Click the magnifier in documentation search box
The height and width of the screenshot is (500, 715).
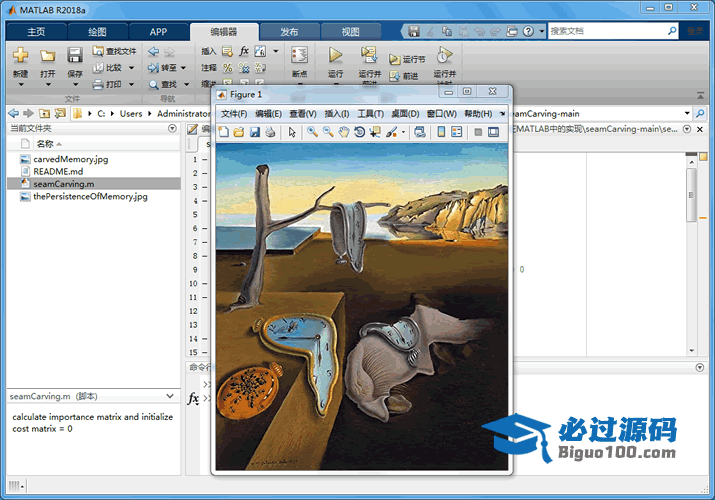672,31
